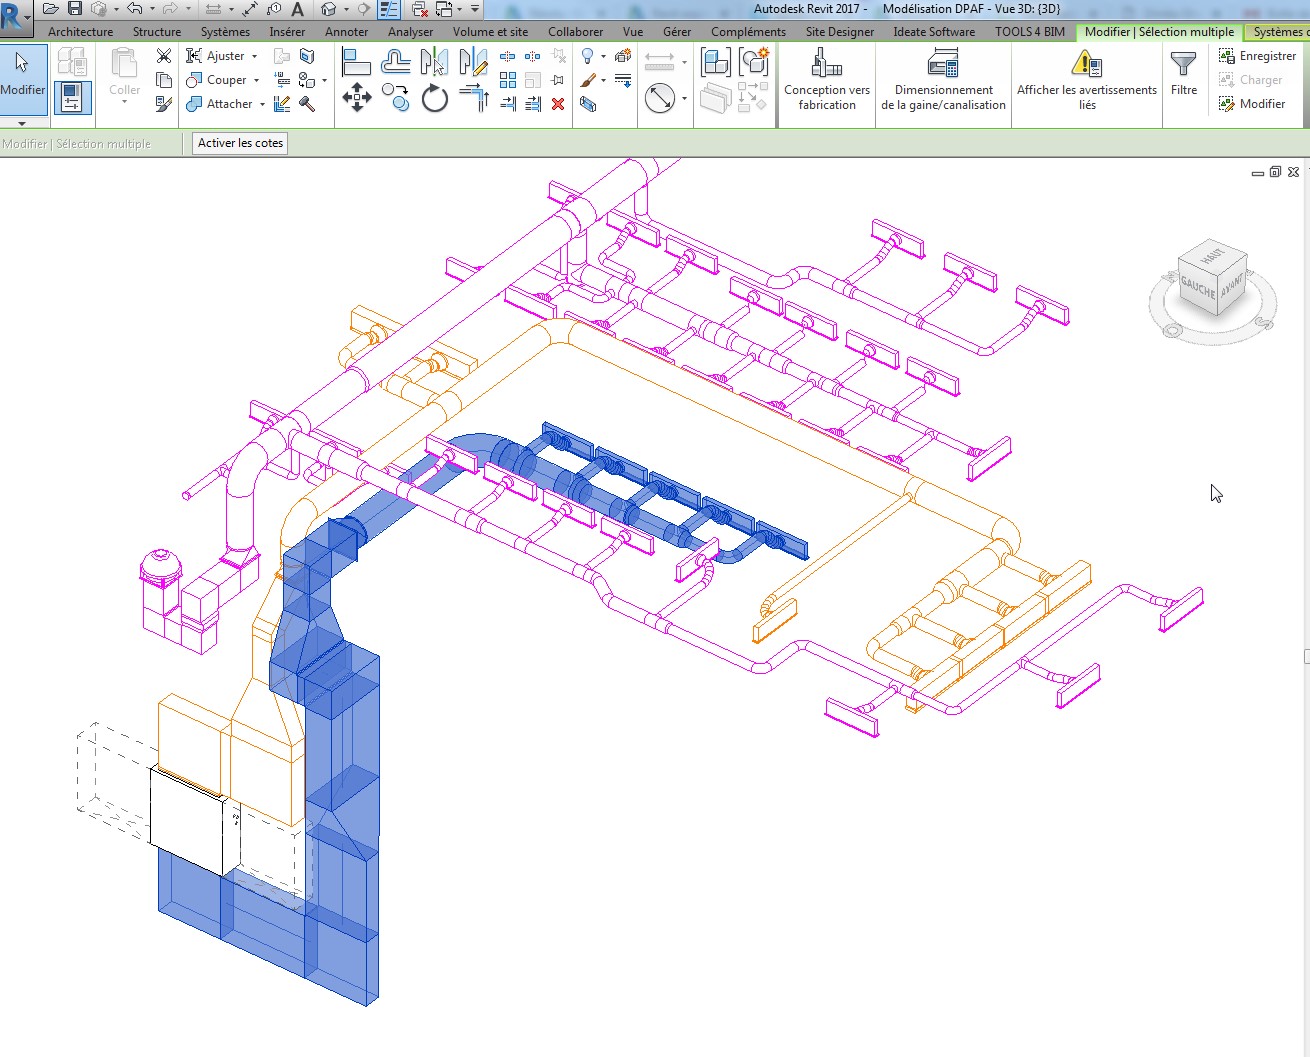
Task: Expand the Couper dropdown arrow
Action: click(257, 81)
